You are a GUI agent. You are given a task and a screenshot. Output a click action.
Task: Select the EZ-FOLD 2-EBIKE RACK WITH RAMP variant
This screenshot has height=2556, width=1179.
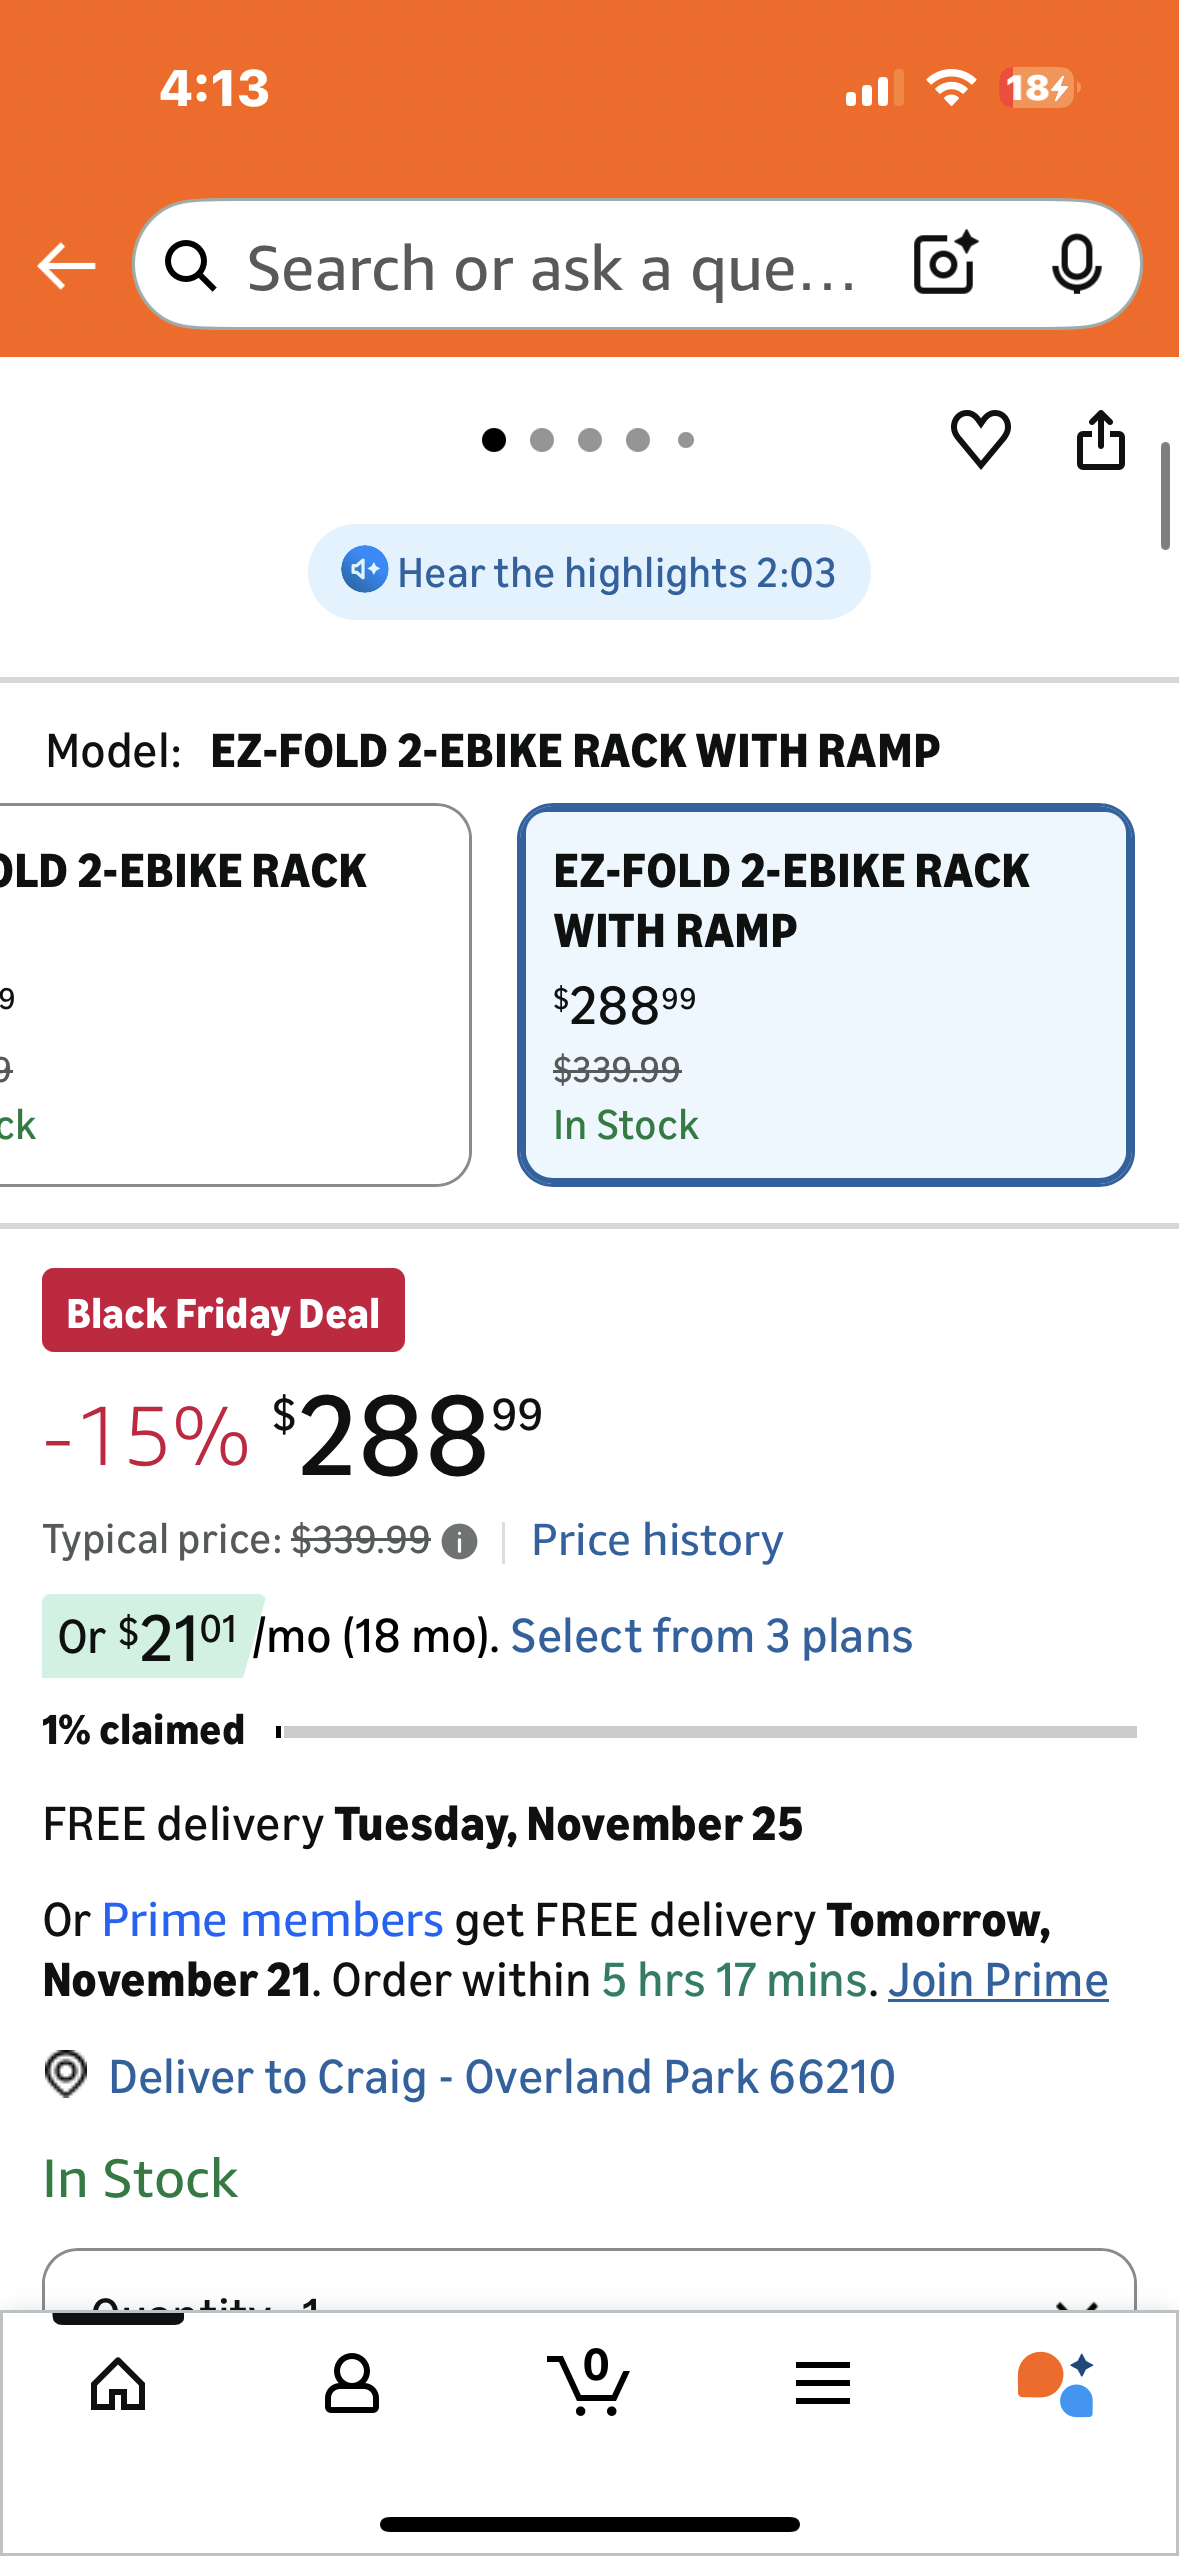coord(823,995)
